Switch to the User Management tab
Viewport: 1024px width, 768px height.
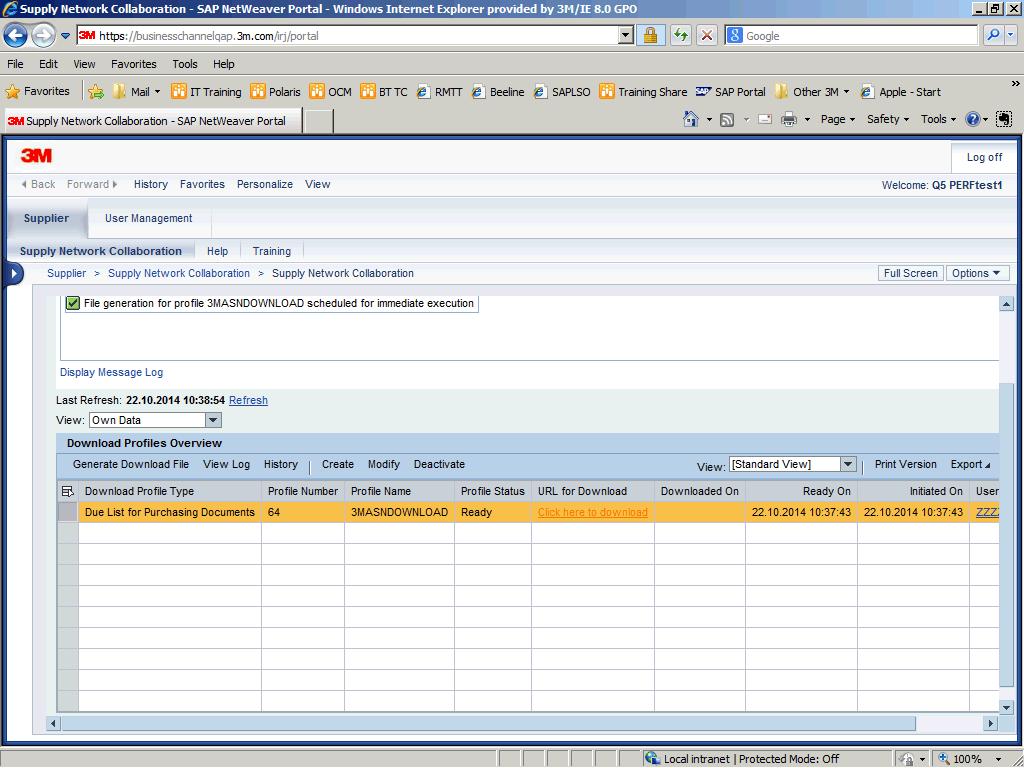pyautogui.click(x=149, y=218)
